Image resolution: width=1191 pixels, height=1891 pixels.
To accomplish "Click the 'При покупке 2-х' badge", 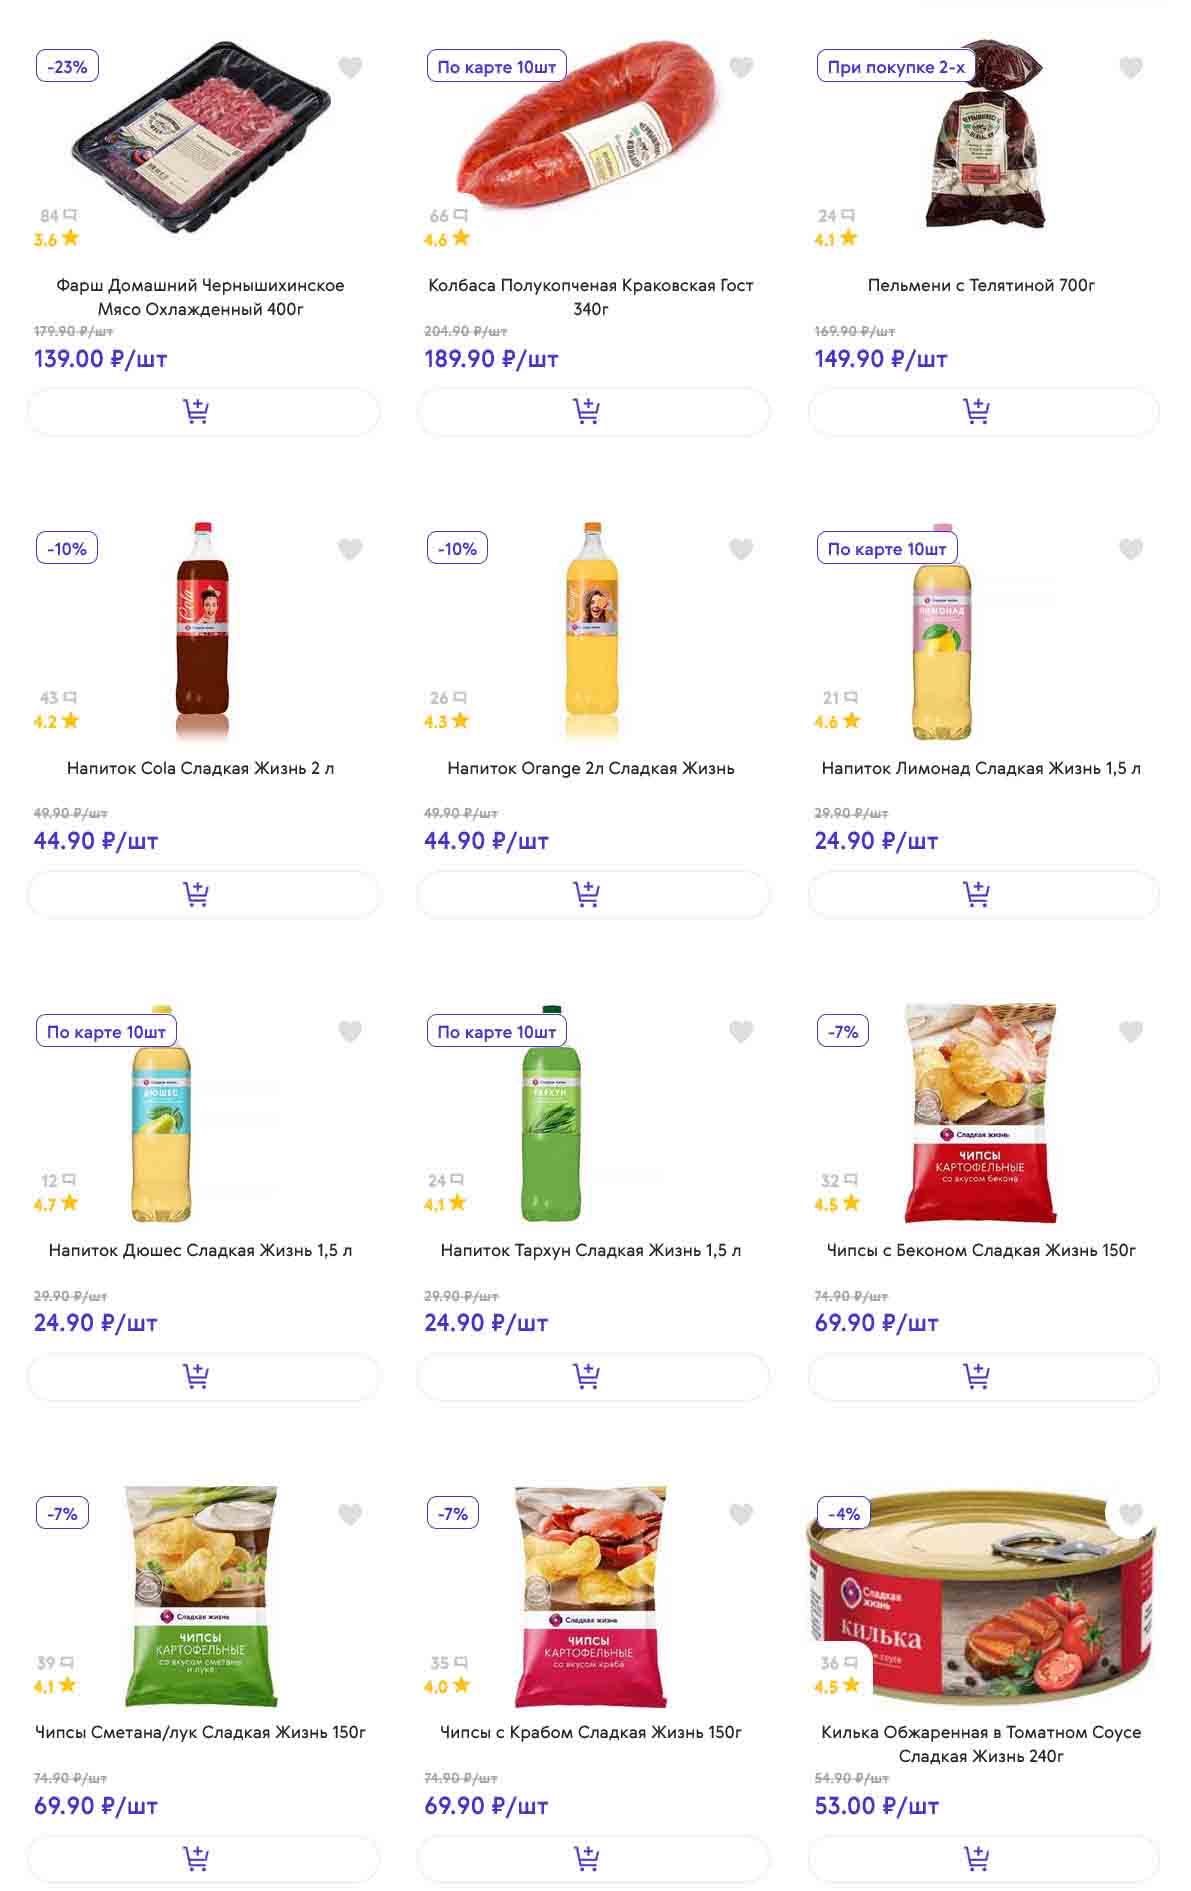I will [x=896, y=67].
